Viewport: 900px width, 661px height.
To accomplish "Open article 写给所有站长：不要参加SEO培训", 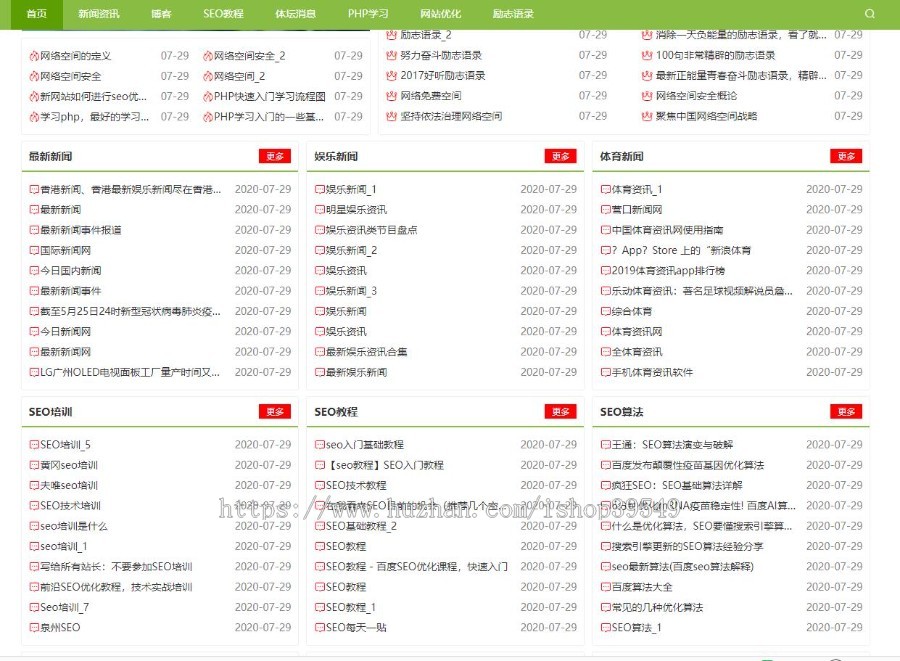I will click(x=116, y=567).
